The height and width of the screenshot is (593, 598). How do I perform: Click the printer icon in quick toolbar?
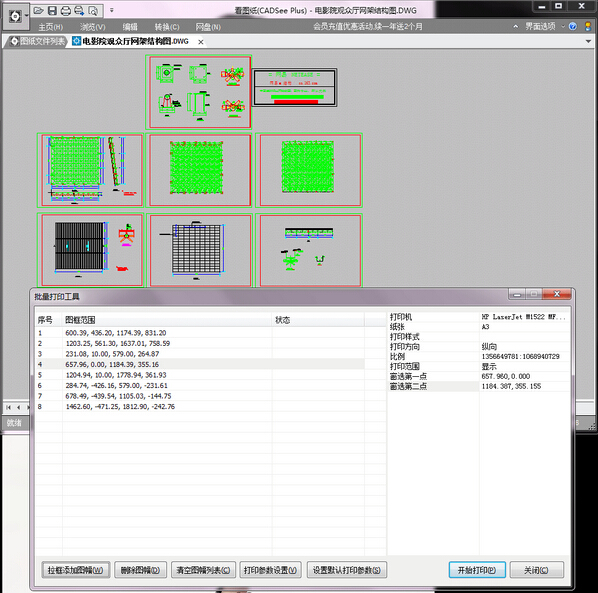click(x=66, y=11)
